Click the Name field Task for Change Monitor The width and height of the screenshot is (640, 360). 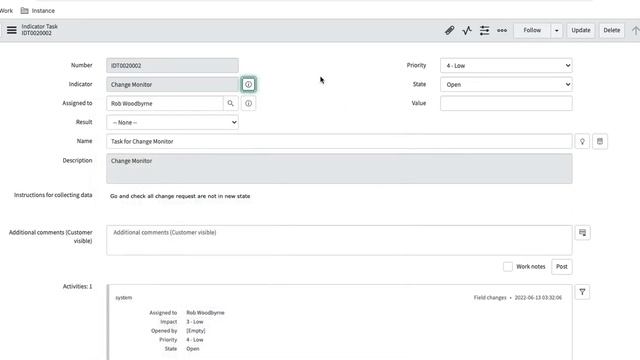(x=339, y=141)
